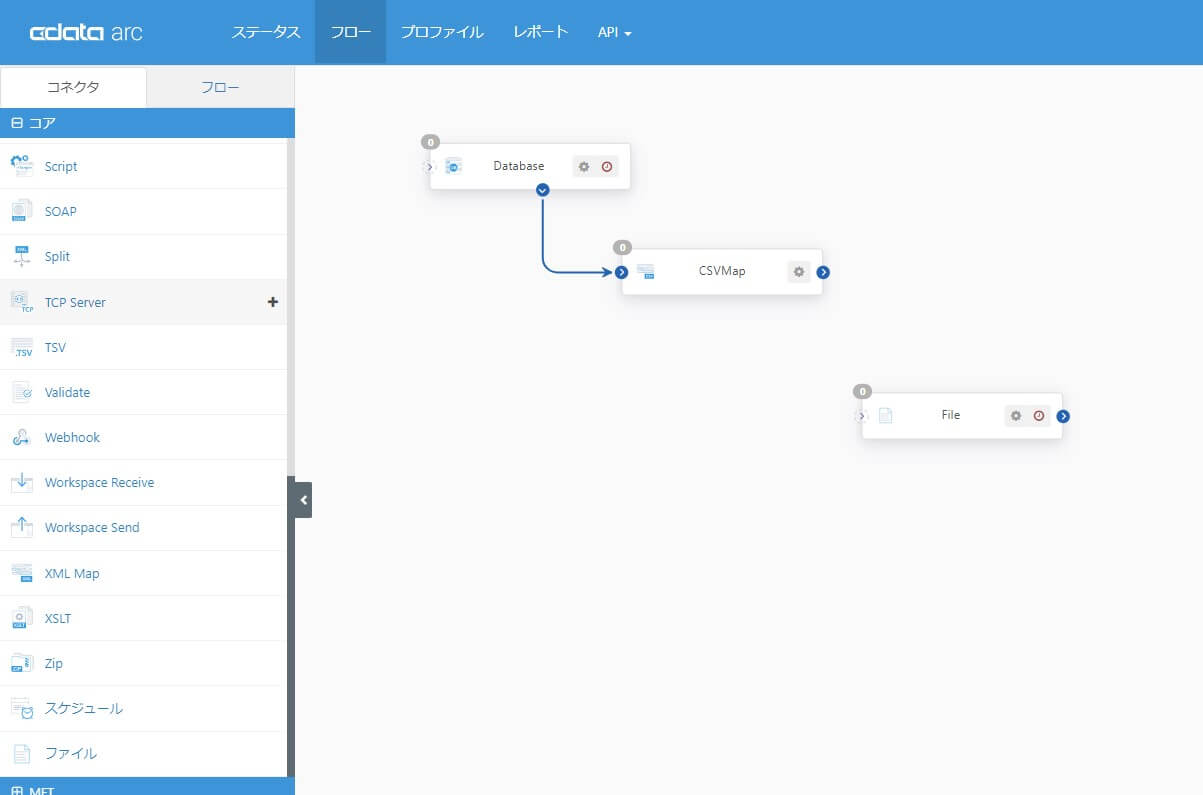Open the API dropdown menu
The height and width of the screenshot is (795, 1203).
tap(613, 31)
